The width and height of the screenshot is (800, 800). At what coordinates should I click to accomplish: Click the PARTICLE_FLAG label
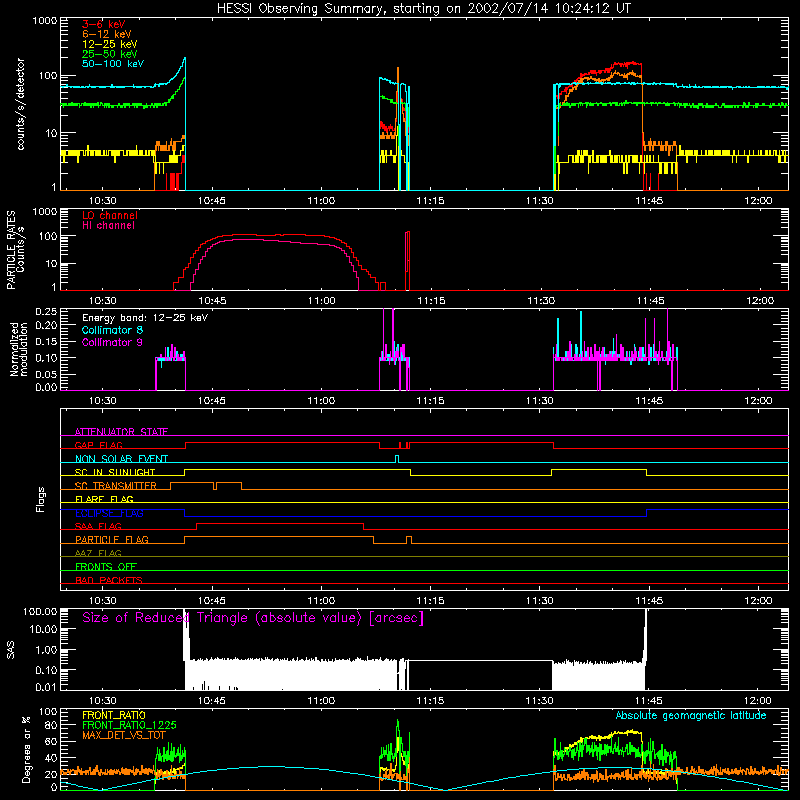tap(112, 539)
